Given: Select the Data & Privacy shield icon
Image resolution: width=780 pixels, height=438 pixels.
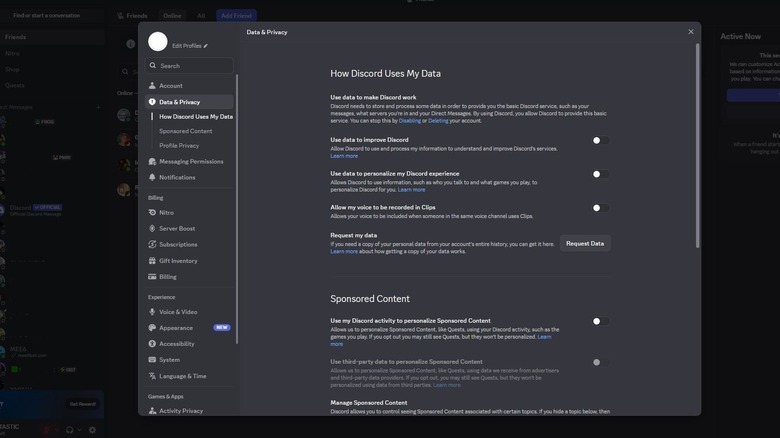Looking at the screenshot, I should point(152,102).
